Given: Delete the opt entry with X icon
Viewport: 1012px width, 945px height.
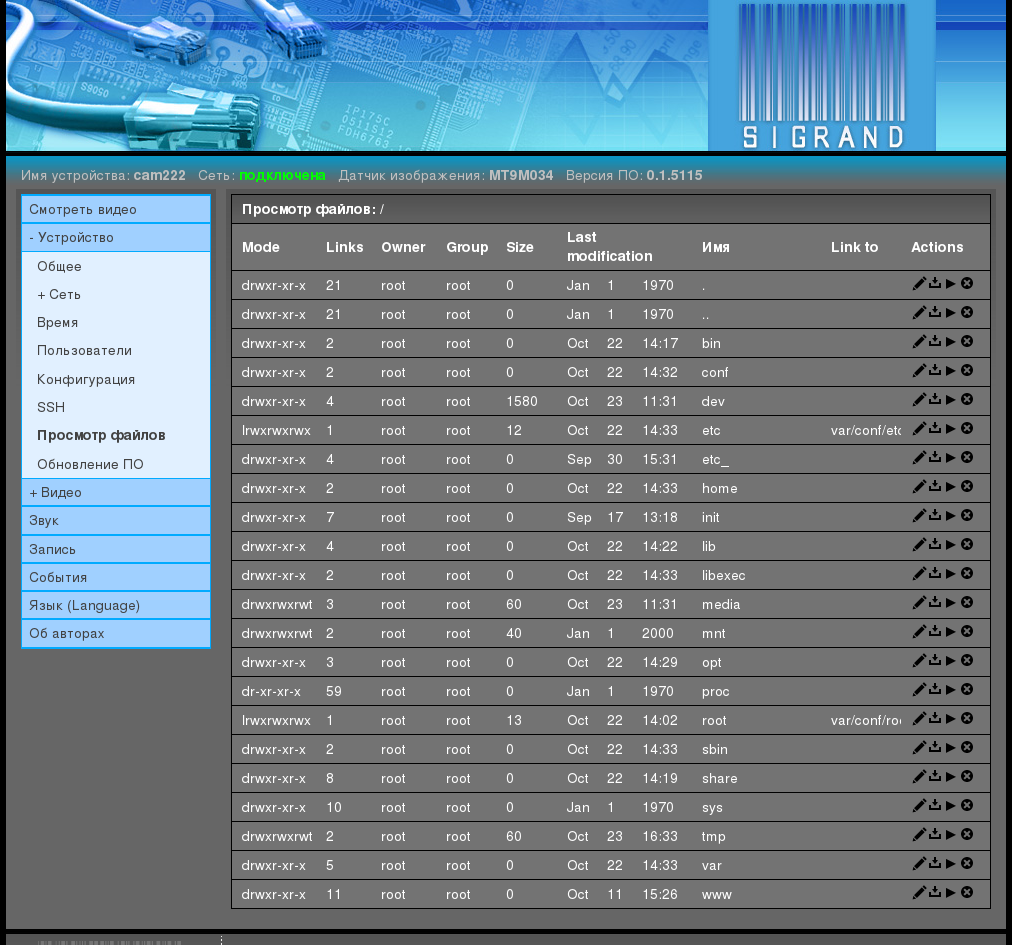Looking at the screenshot, I should point(967,660).
